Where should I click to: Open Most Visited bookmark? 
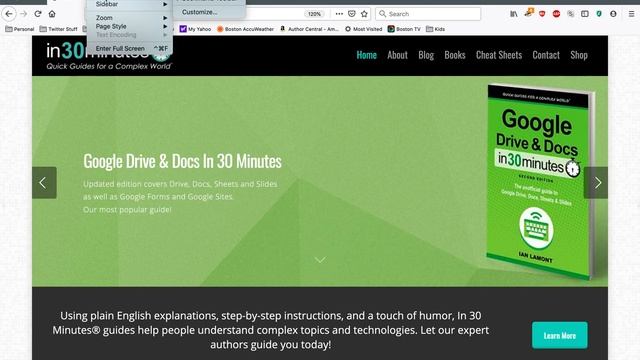pos(363,29)
